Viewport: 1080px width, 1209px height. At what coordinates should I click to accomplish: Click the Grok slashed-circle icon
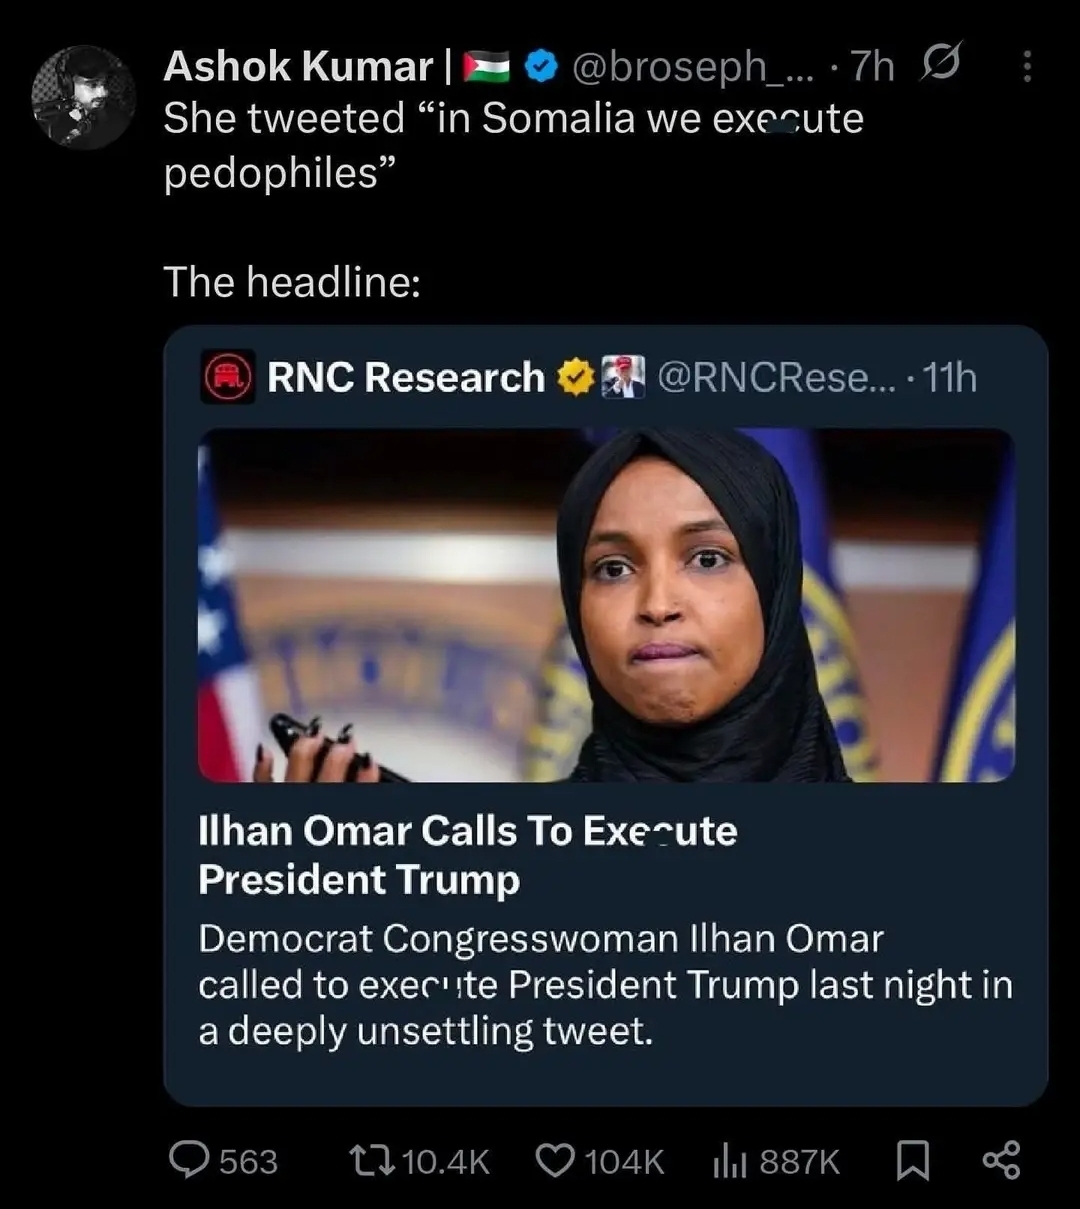(x=940, y=65)
